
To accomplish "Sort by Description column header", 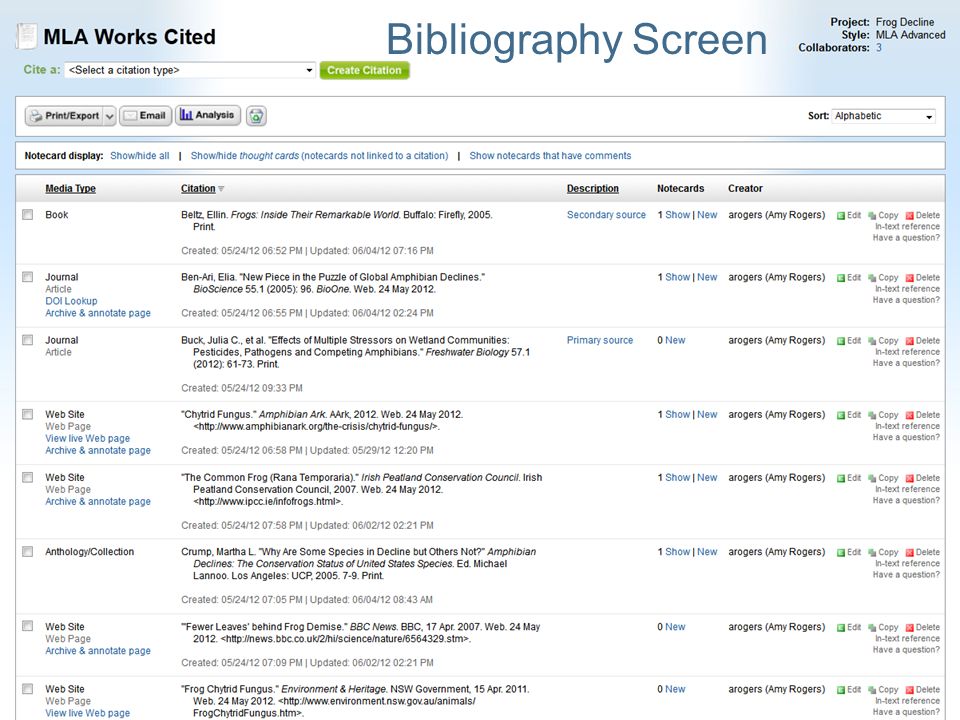I will coord(593,189).
